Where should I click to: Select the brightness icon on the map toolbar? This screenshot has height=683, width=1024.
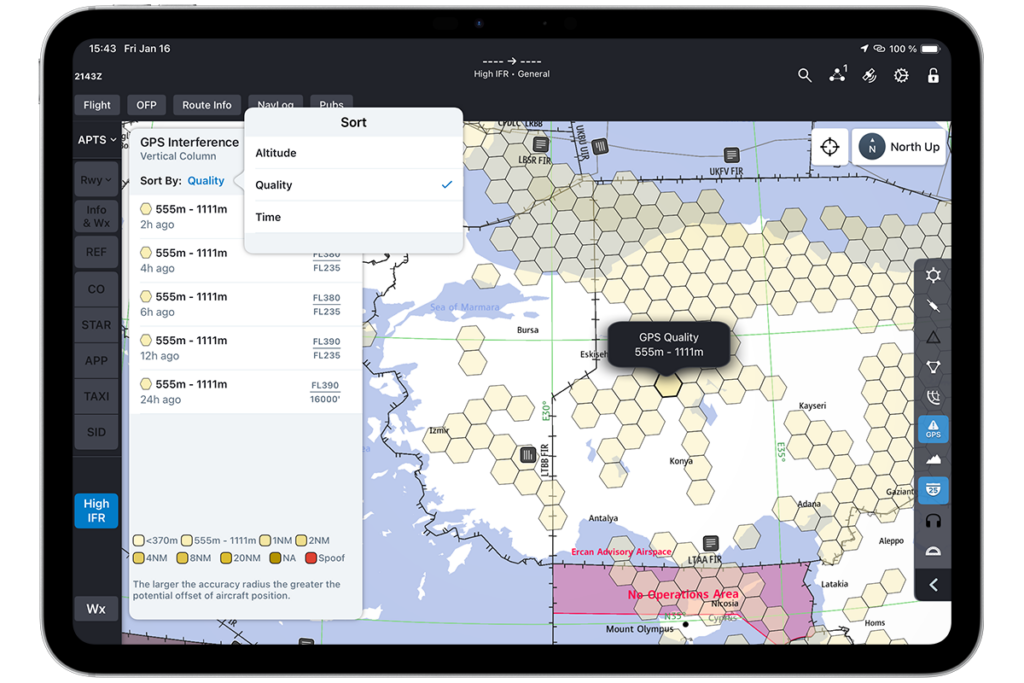(933, 275)
